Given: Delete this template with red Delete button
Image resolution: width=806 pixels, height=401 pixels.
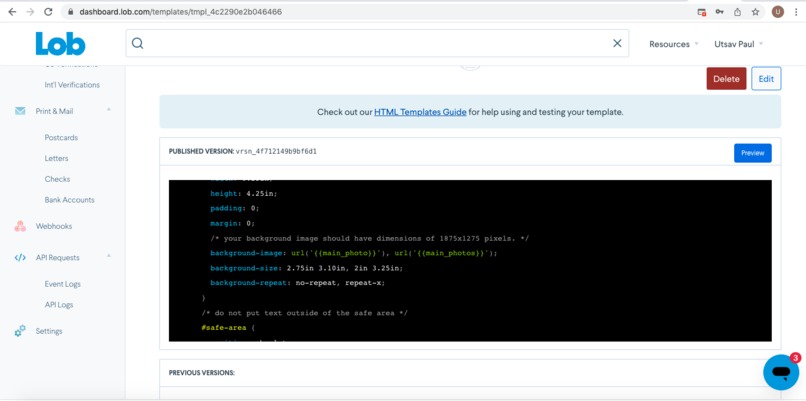Looking at the screenshot, I should [x=726, y=79].
